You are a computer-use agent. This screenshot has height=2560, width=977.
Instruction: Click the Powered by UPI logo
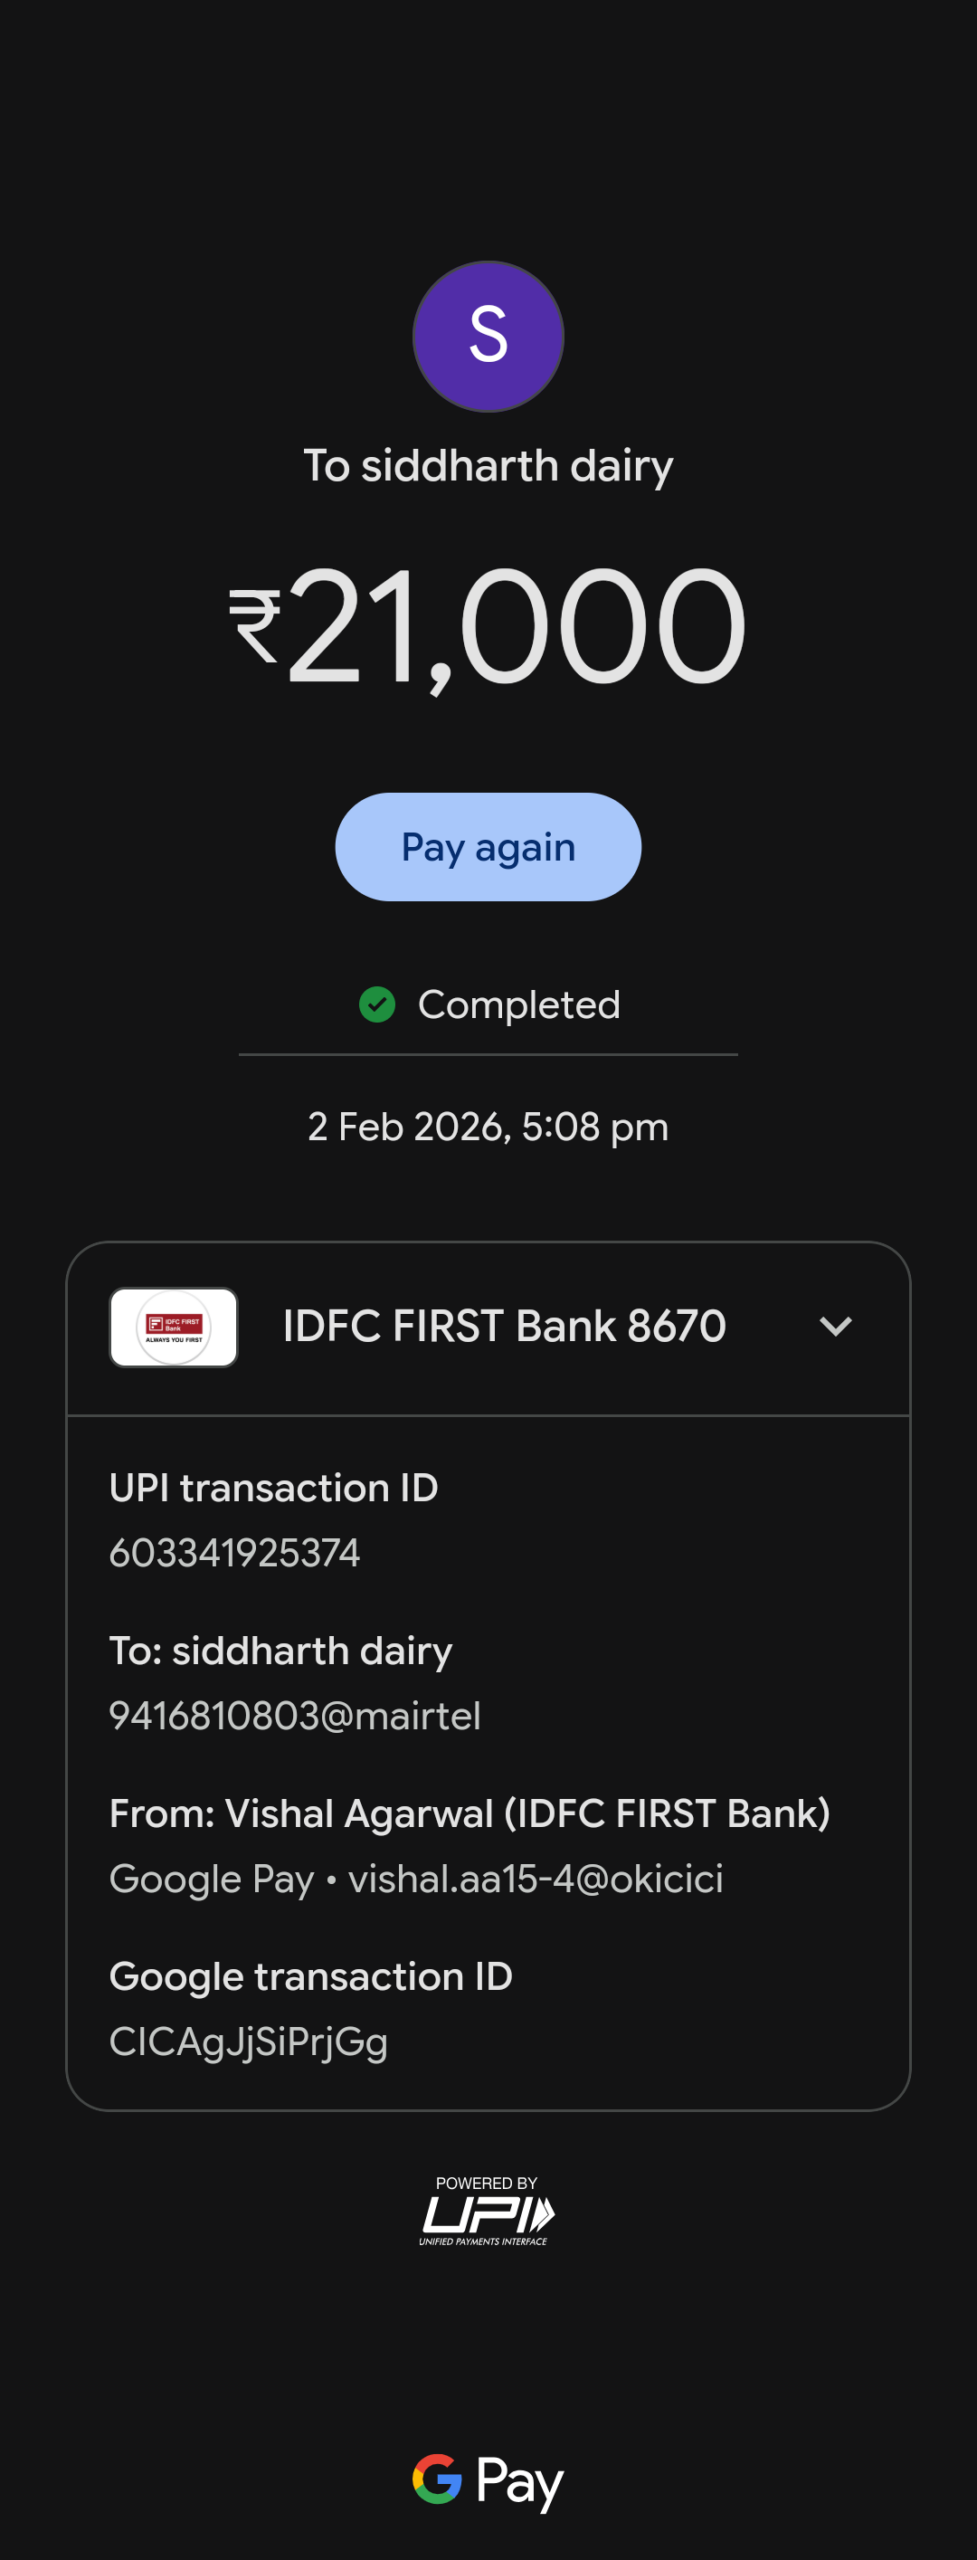pos(487,2212)
